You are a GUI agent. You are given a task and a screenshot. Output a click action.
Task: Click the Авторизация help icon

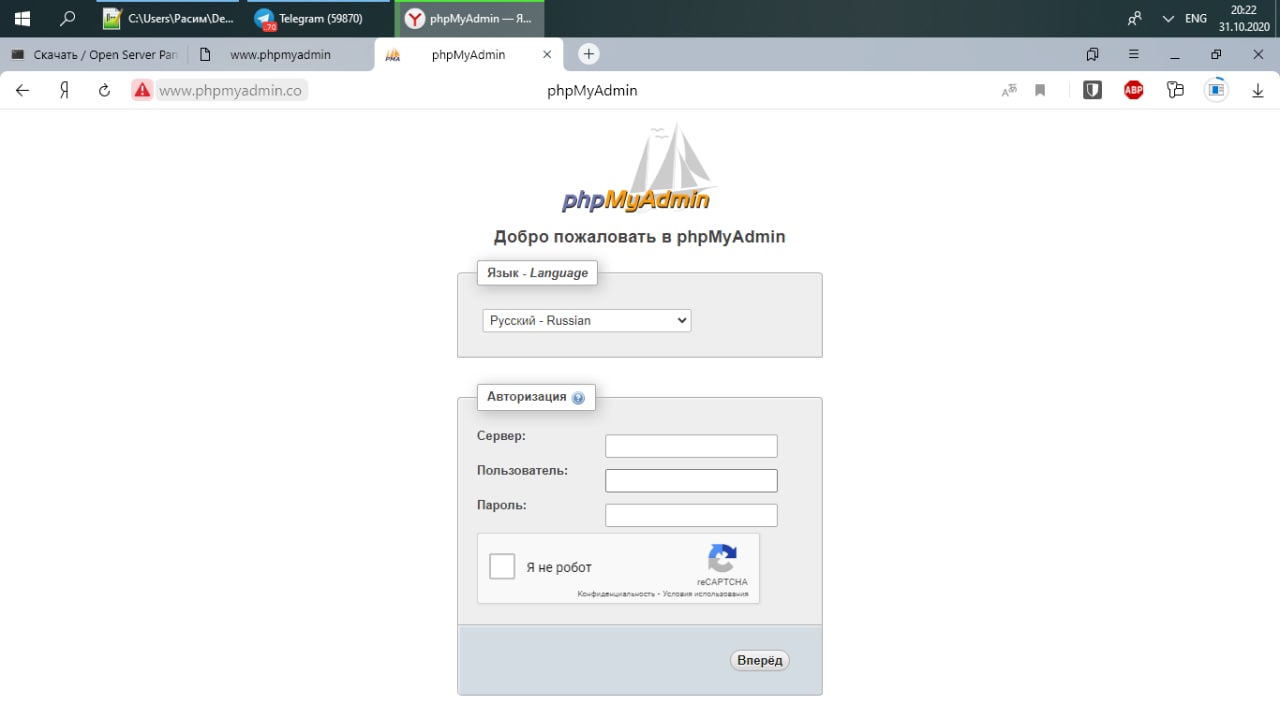point(578,398)
